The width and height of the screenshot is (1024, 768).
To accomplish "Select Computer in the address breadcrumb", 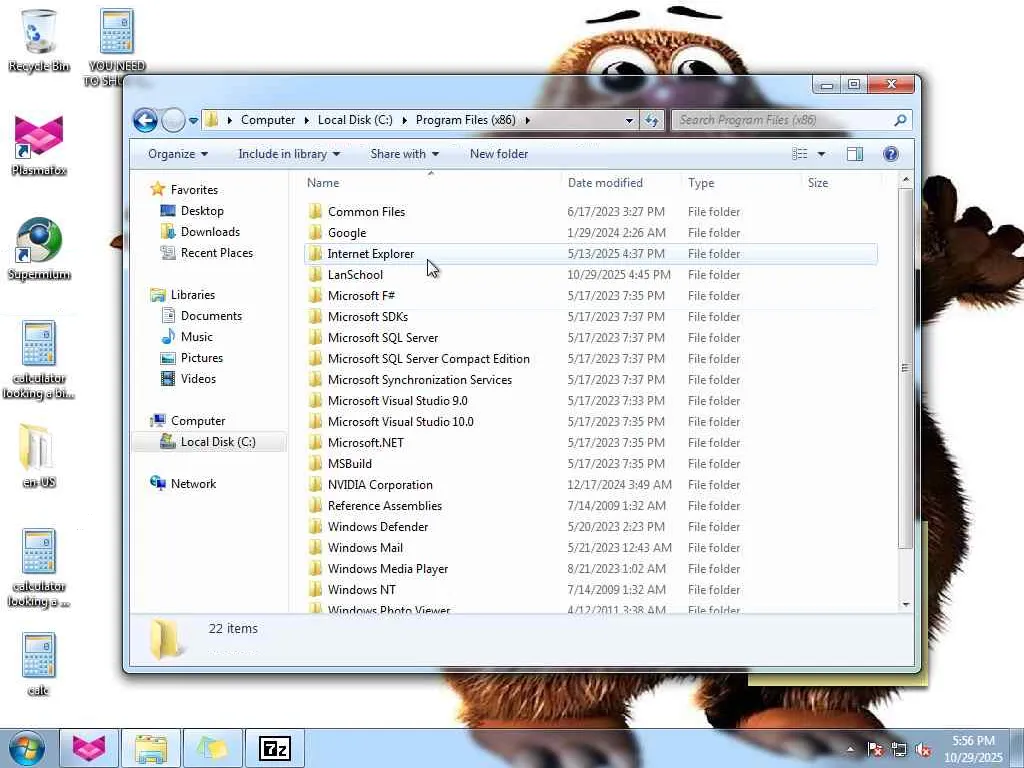I will tap(268, 120).
